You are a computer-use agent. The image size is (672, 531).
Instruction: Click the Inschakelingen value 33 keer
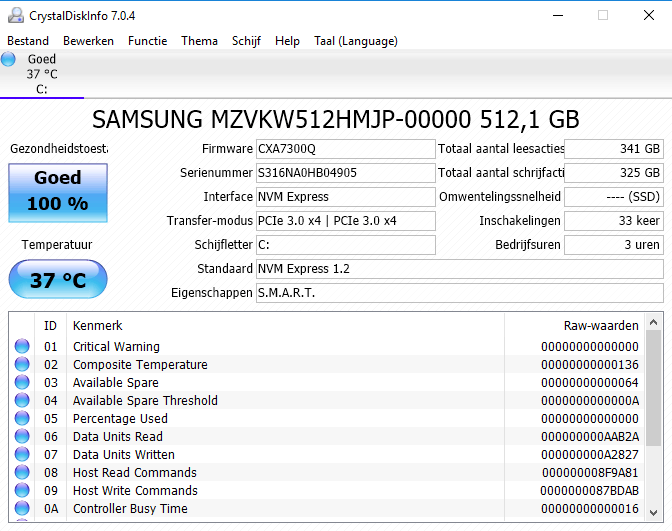click(614, 221)
